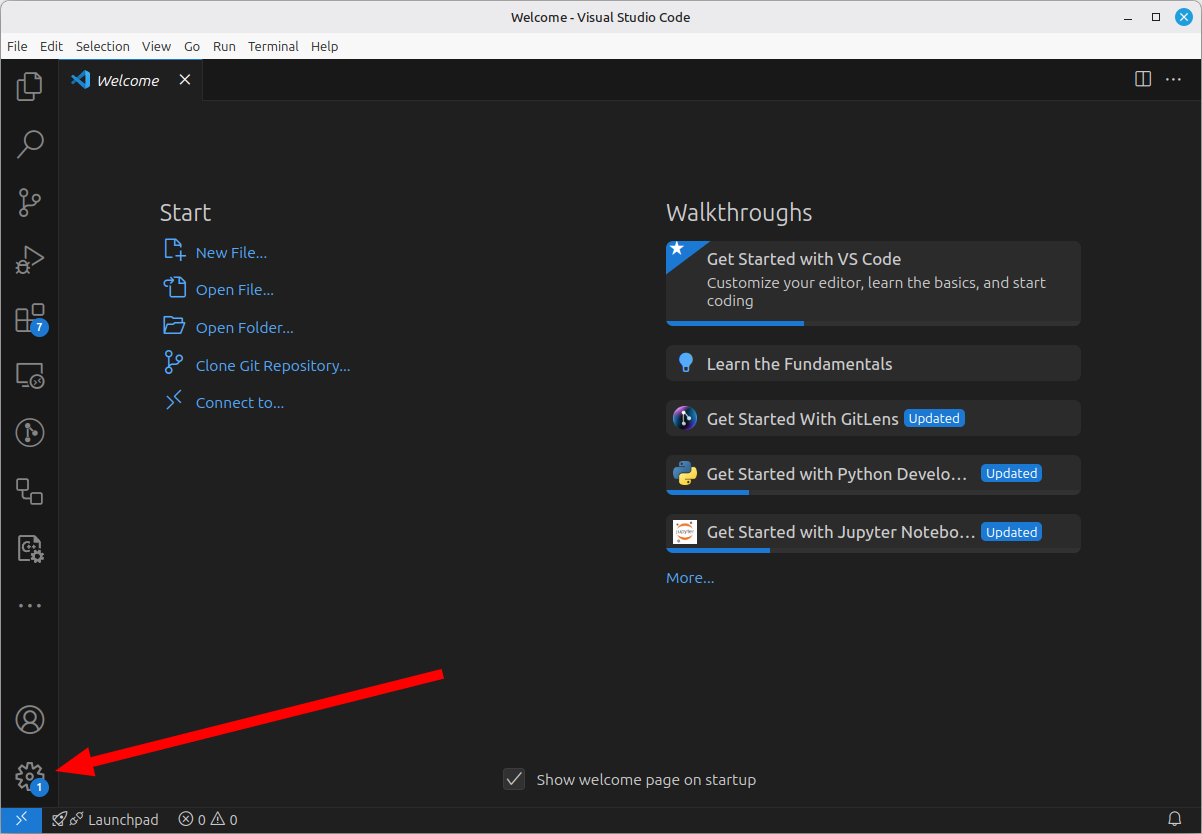1202x834 pixels.
Task: Click the Open Folder link
Action: (x=244, y=328)
